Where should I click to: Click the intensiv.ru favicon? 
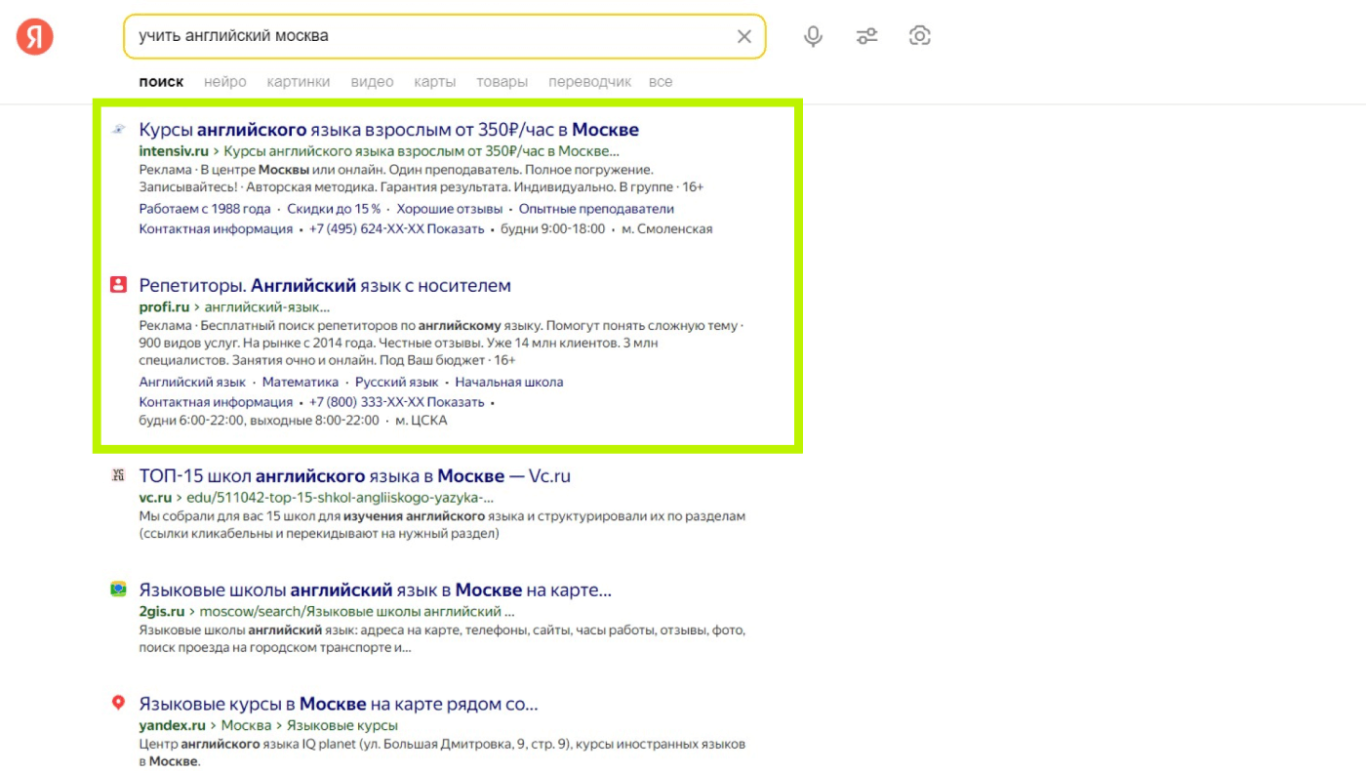[118, 130]
